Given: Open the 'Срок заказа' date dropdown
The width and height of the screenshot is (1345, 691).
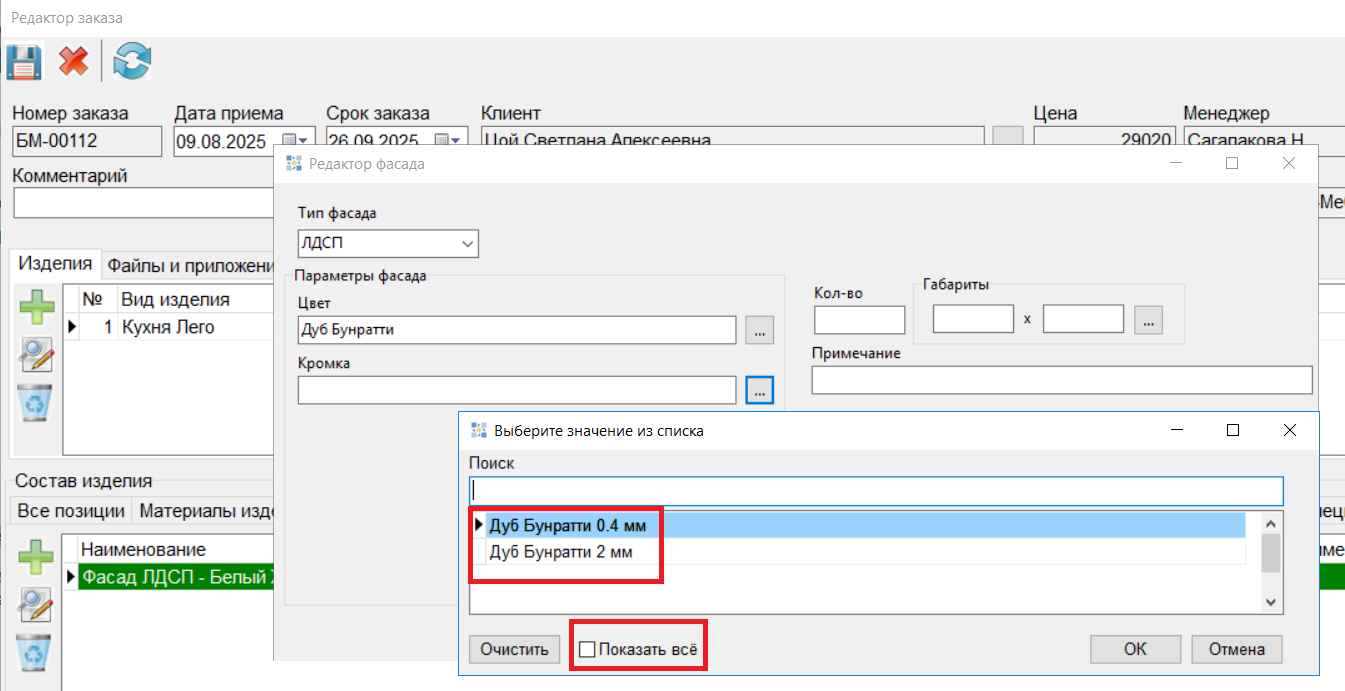Looking at the screenshot, I should pos(449,141).
